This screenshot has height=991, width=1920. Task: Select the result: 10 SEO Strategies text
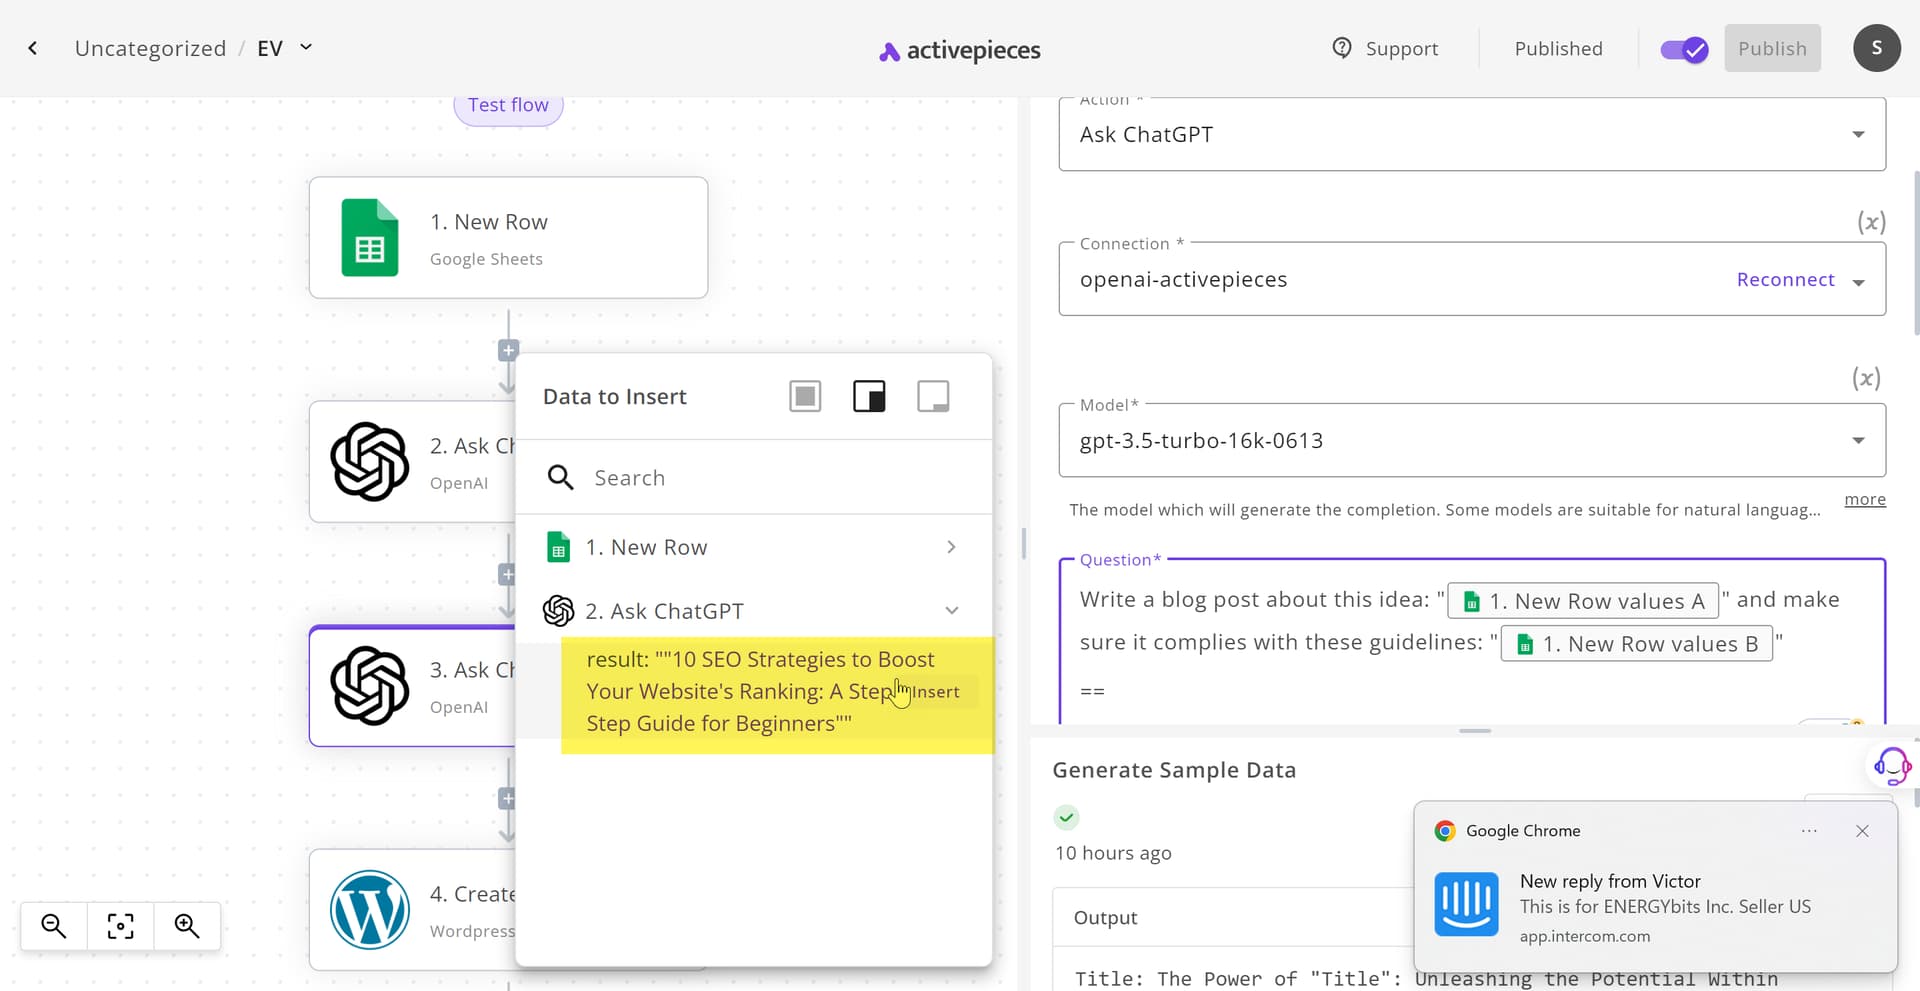760,692
